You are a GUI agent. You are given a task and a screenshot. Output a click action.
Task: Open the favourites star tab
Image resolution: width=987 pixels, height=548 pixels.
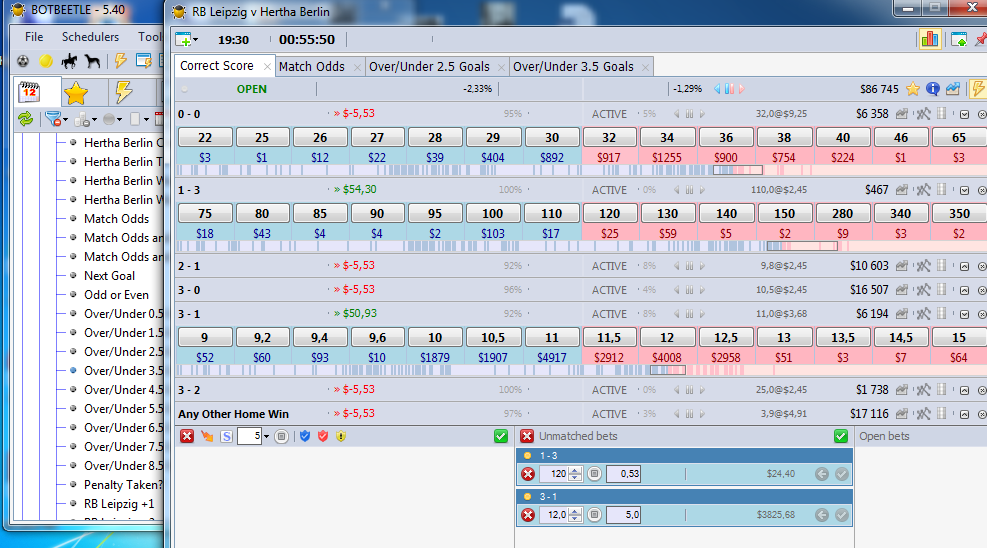tap(76, 93)
